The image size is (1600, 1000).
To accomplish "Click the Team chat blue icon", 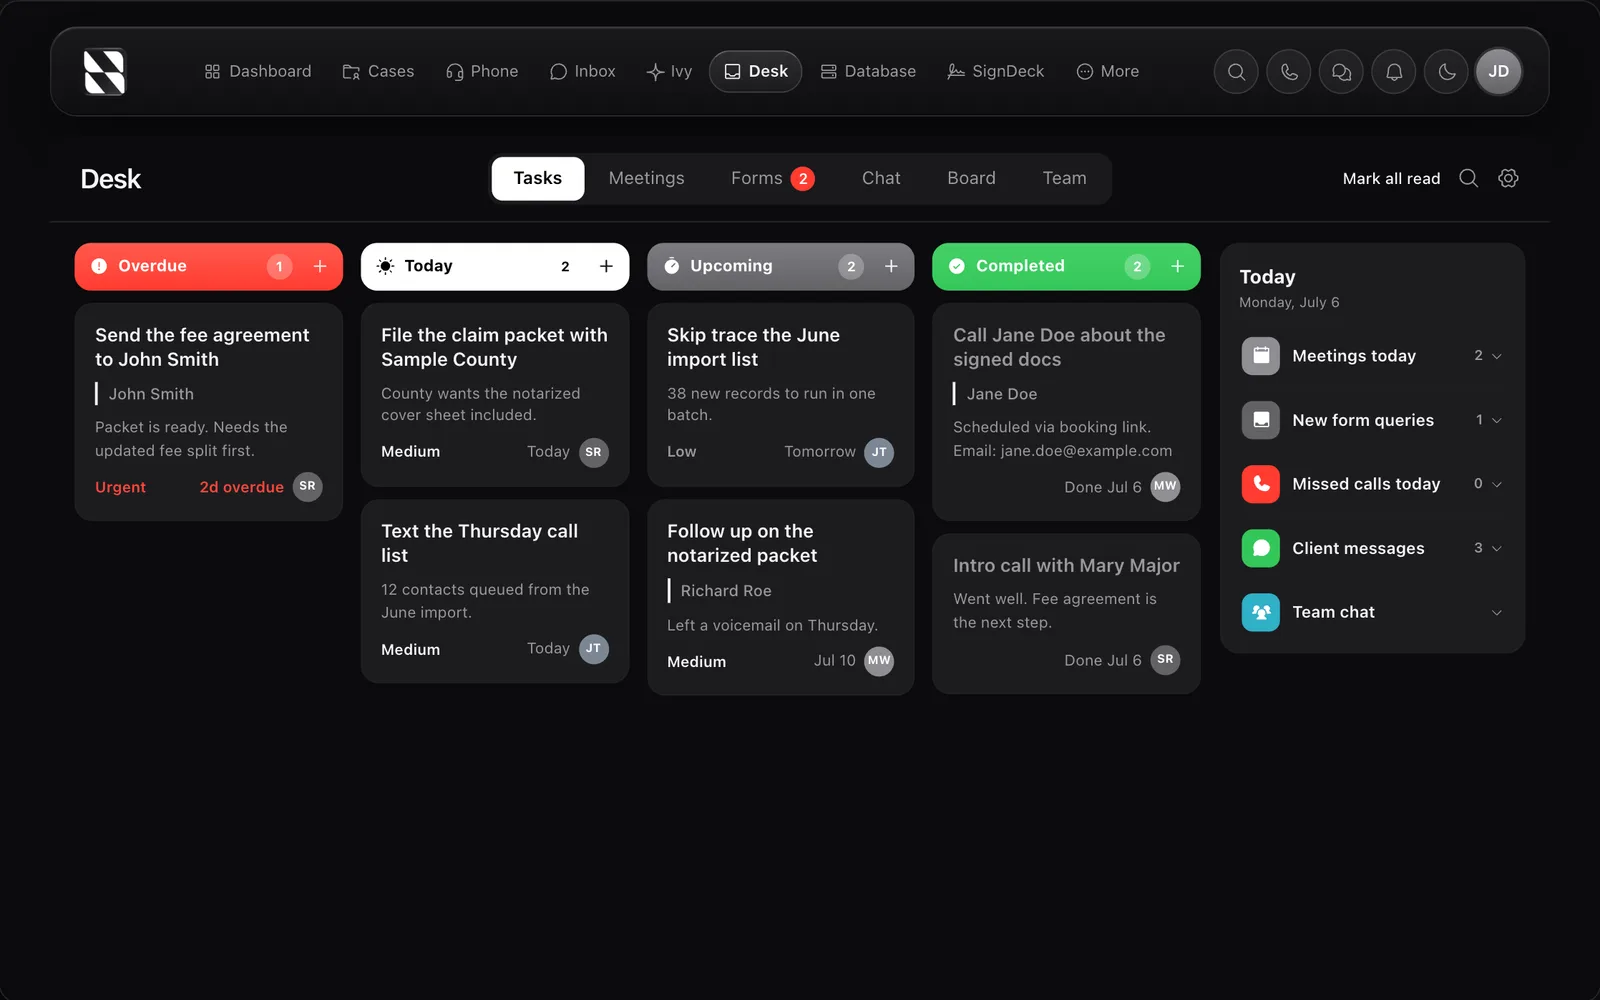I will [x=1261, y=612].
